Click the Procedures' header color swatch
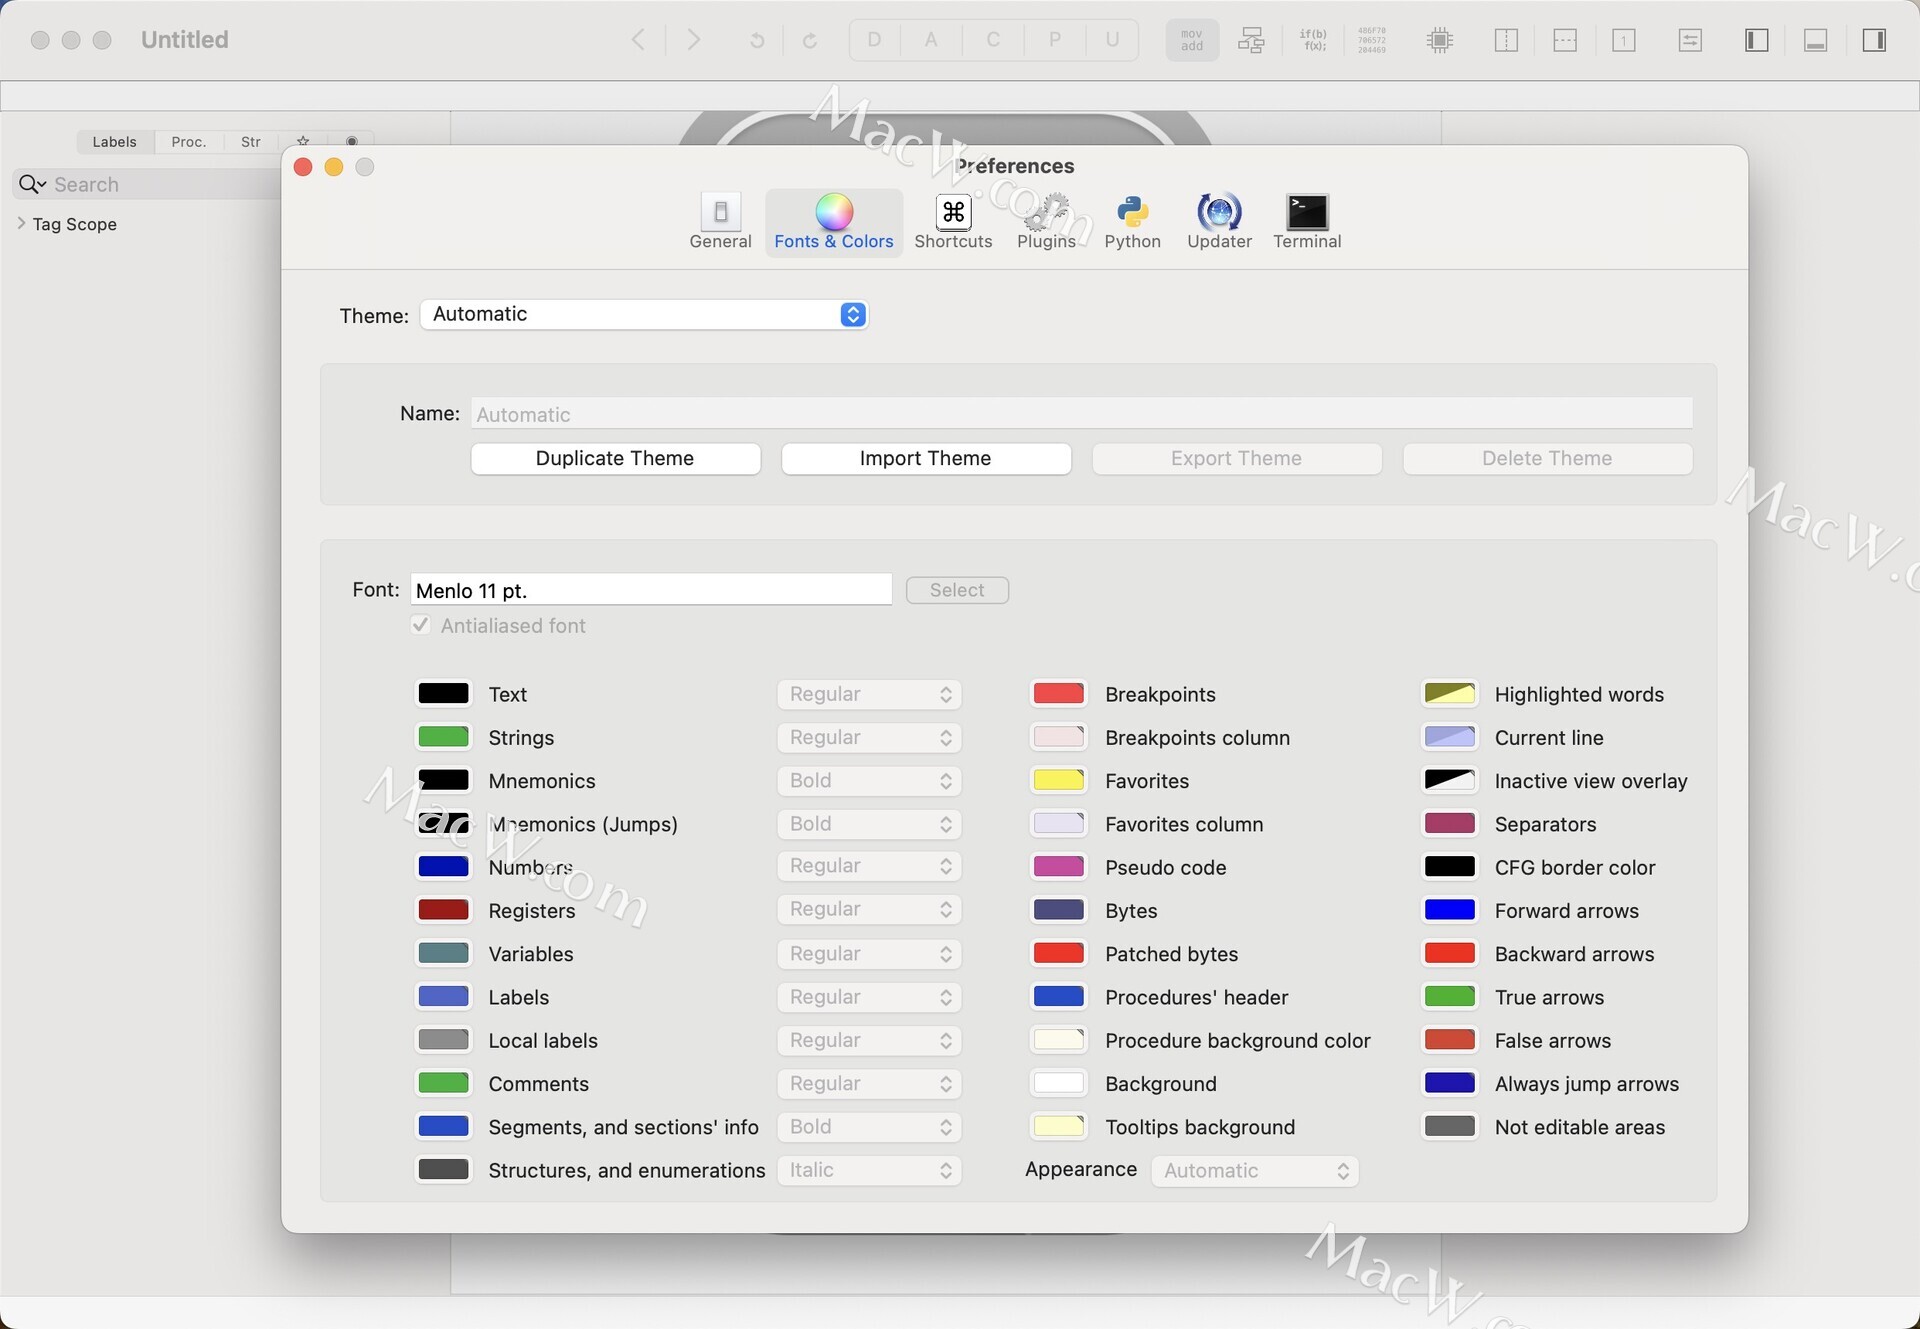This screenshot has height=1329, width=1920. pyautogui.click(x=1058, y=996)
